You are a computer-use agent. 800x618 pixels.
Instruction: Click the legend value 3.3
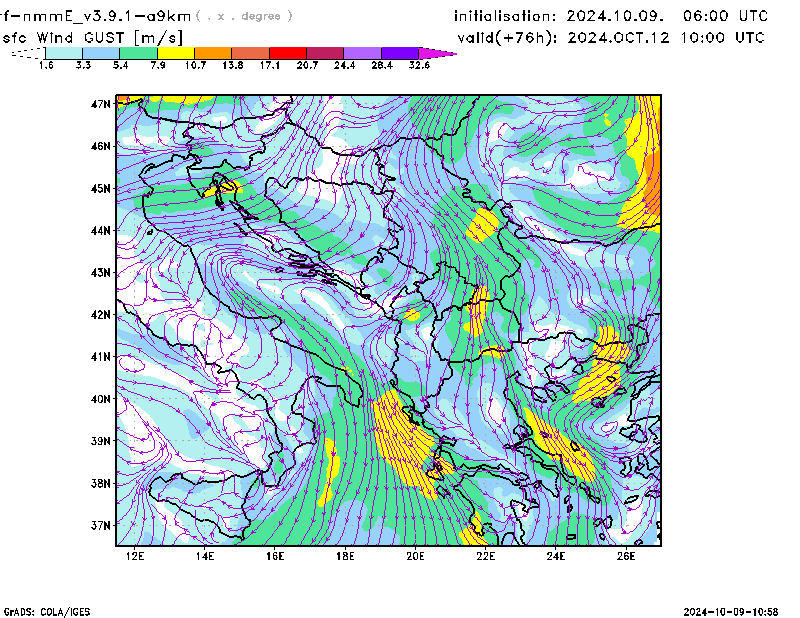click(83, 65)
